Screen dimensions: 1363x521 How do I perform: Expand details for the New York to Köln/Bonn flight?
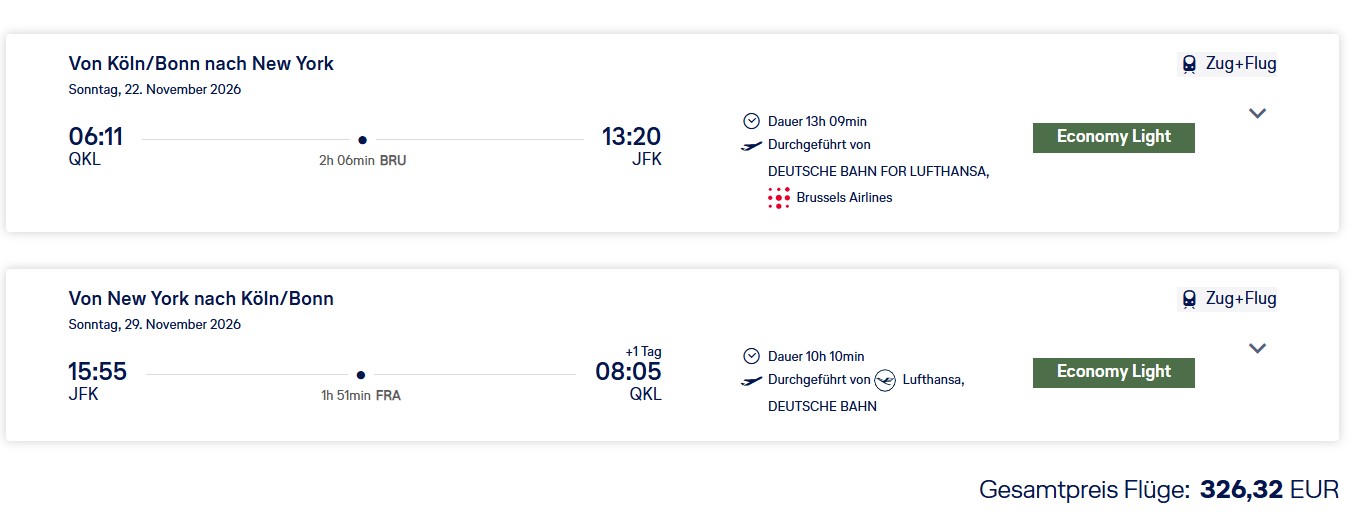(1258, 348)
